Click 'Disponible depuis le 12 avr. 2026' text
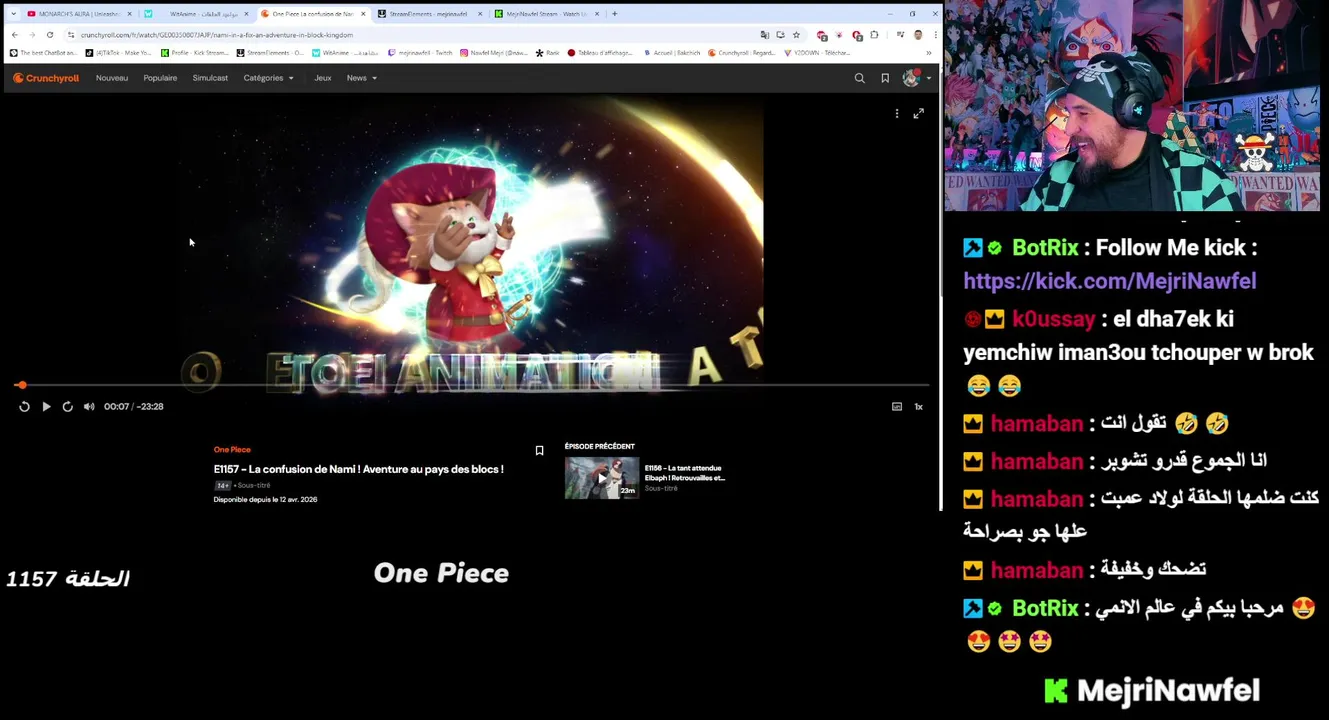Viewport: 1329px width, 720px height. click(x=265, y=500)
